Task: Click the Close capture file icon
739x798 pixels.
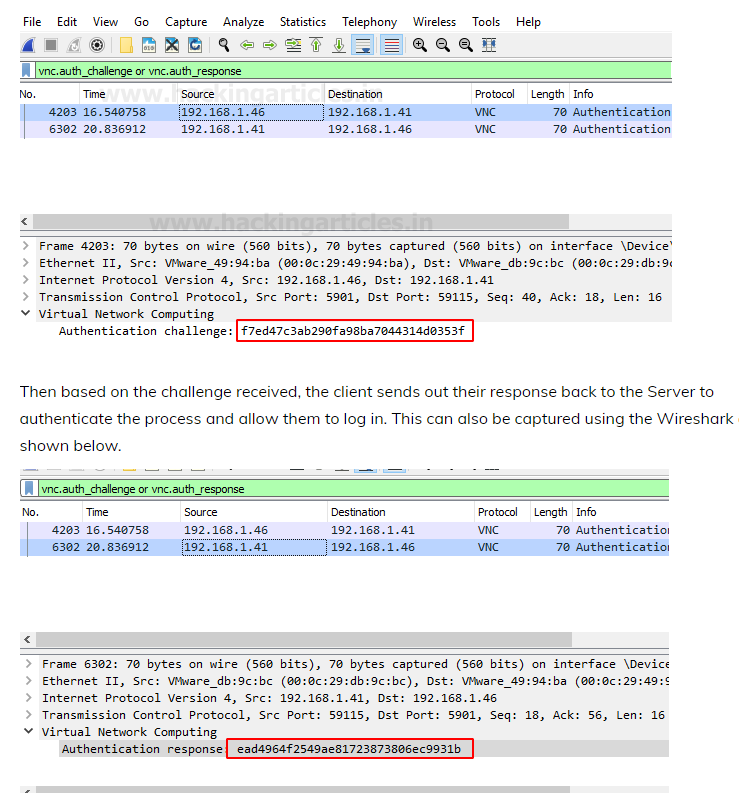Action: coord(172,45)
